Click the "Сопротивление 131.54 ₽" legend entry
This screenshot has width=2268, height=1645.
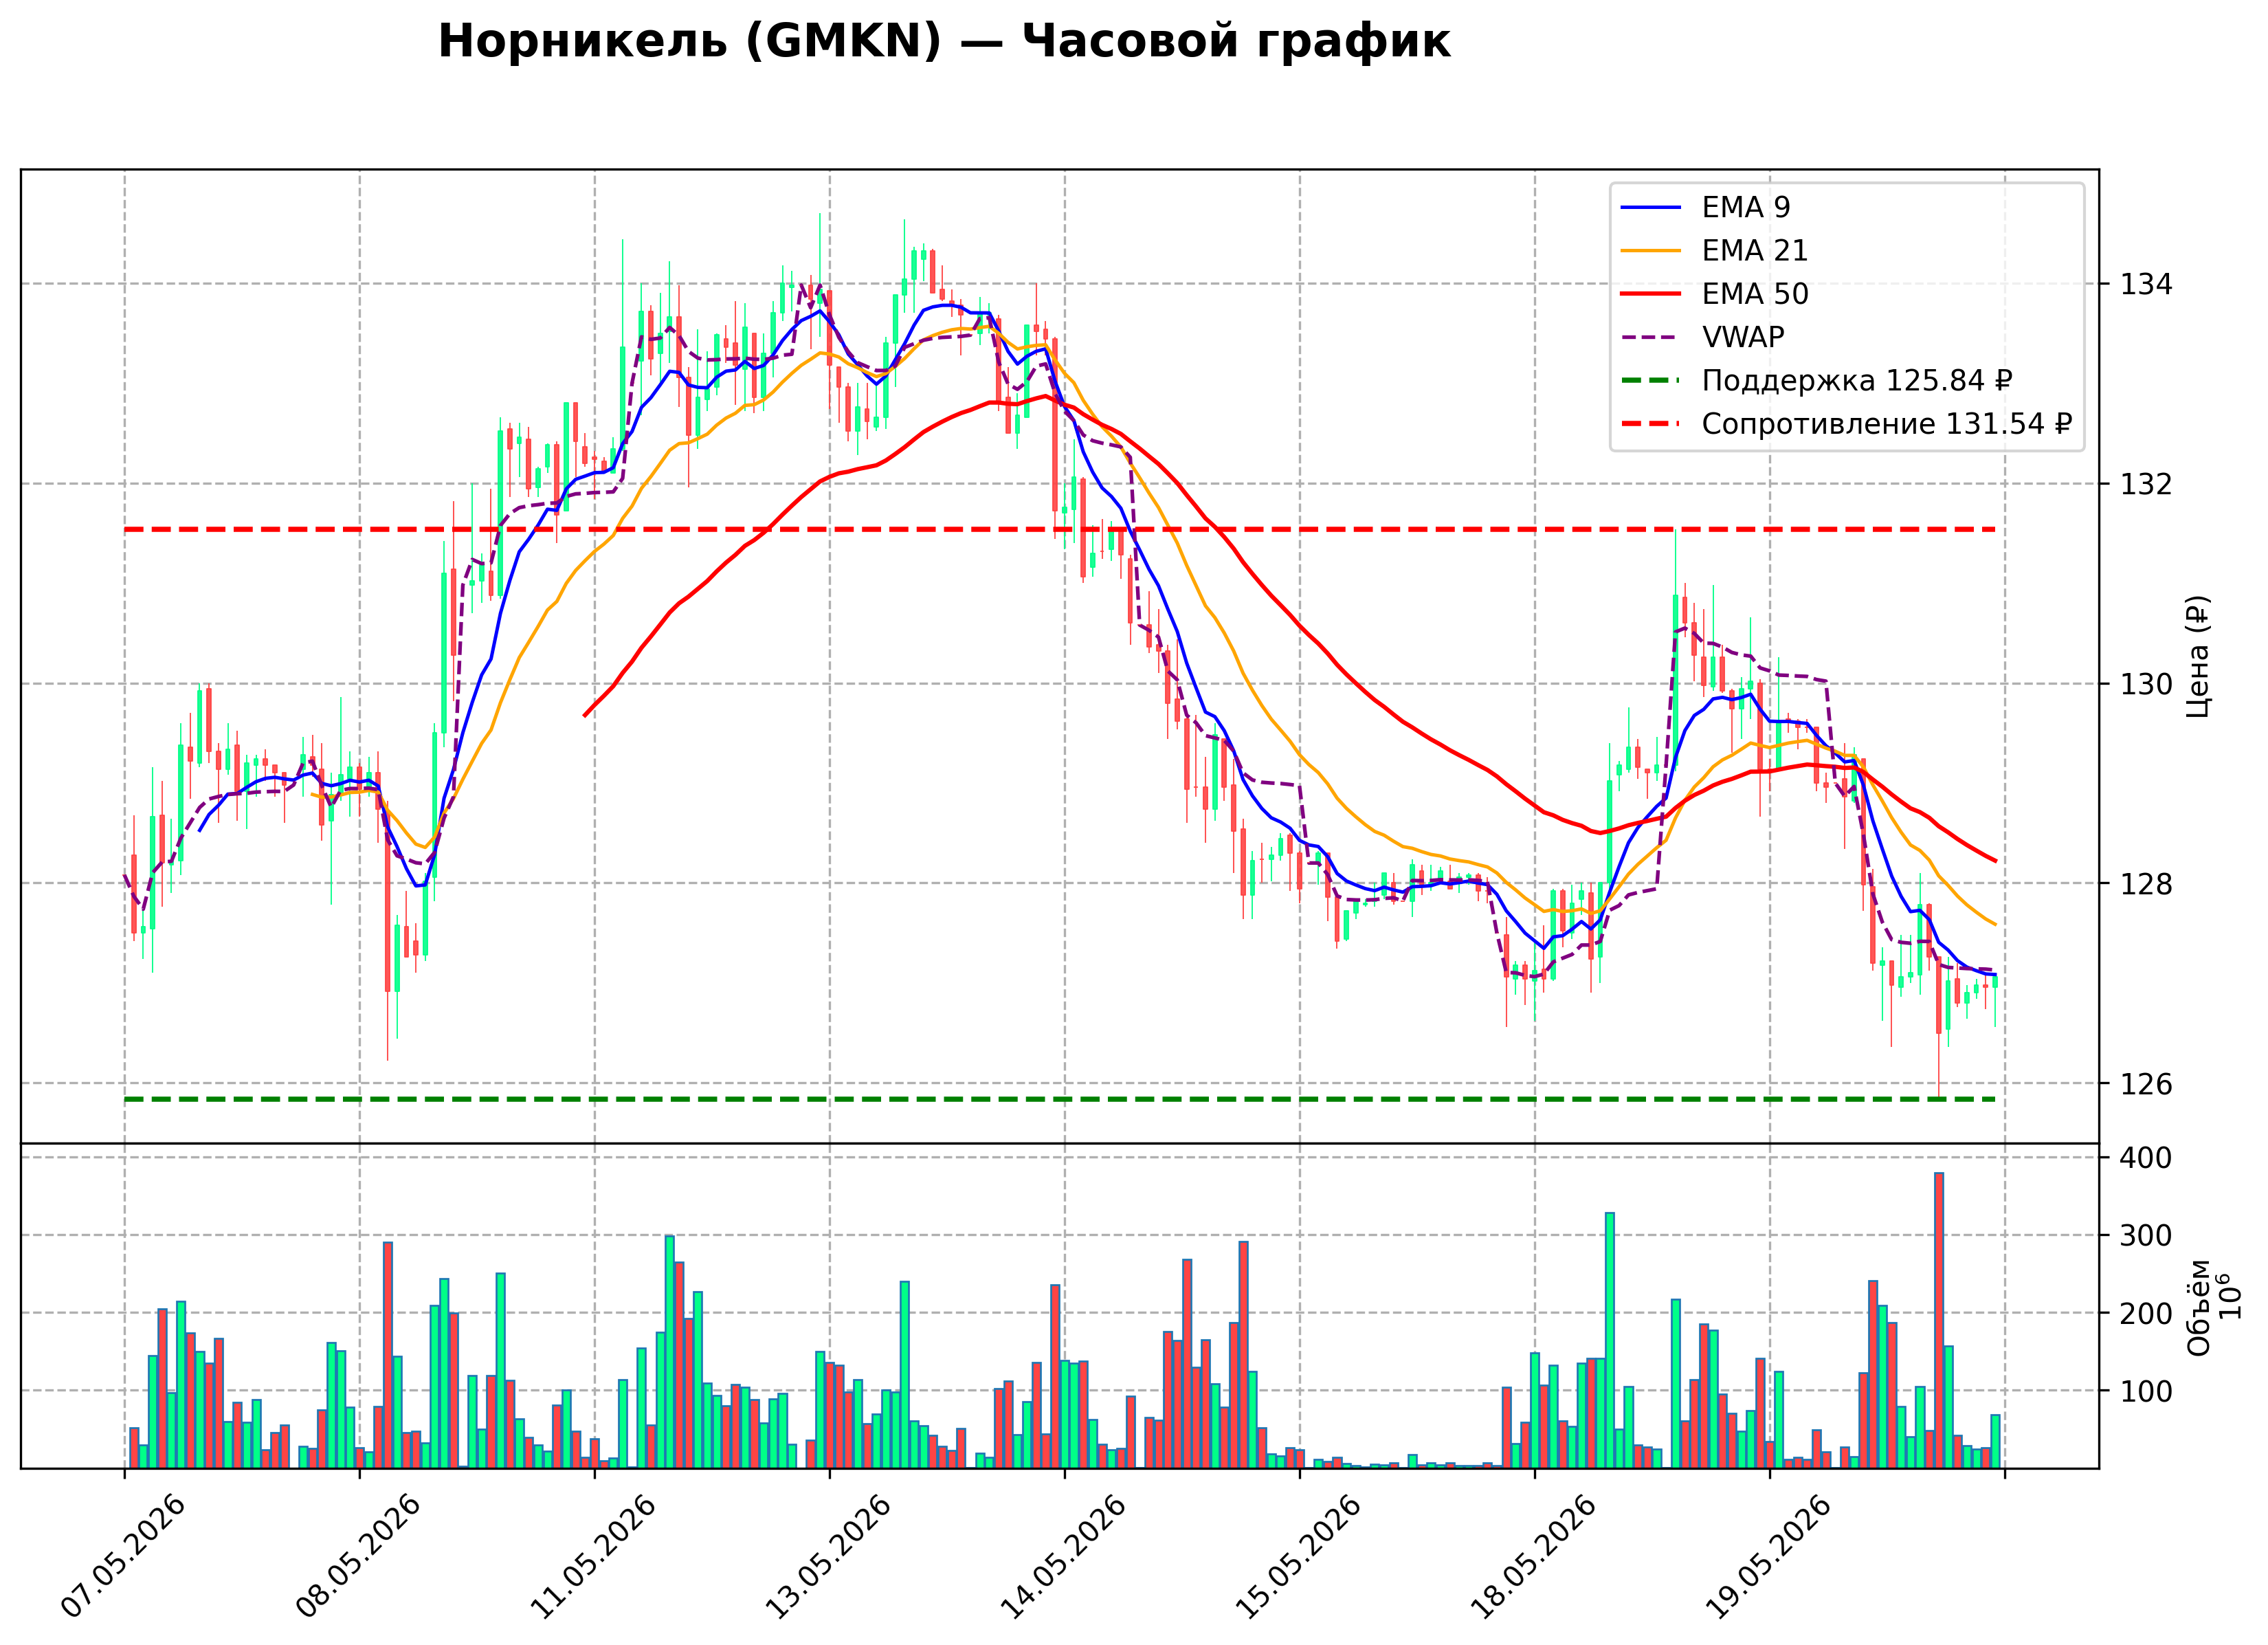tap(1847, 424)
